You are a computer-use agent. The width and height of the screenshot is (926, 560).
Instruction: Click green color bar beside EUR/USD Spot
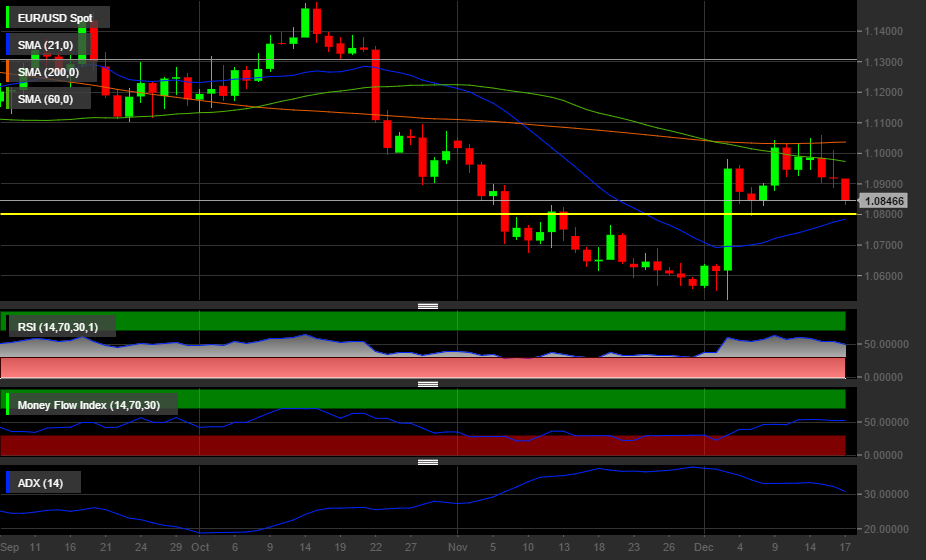(x=8, y=17)
